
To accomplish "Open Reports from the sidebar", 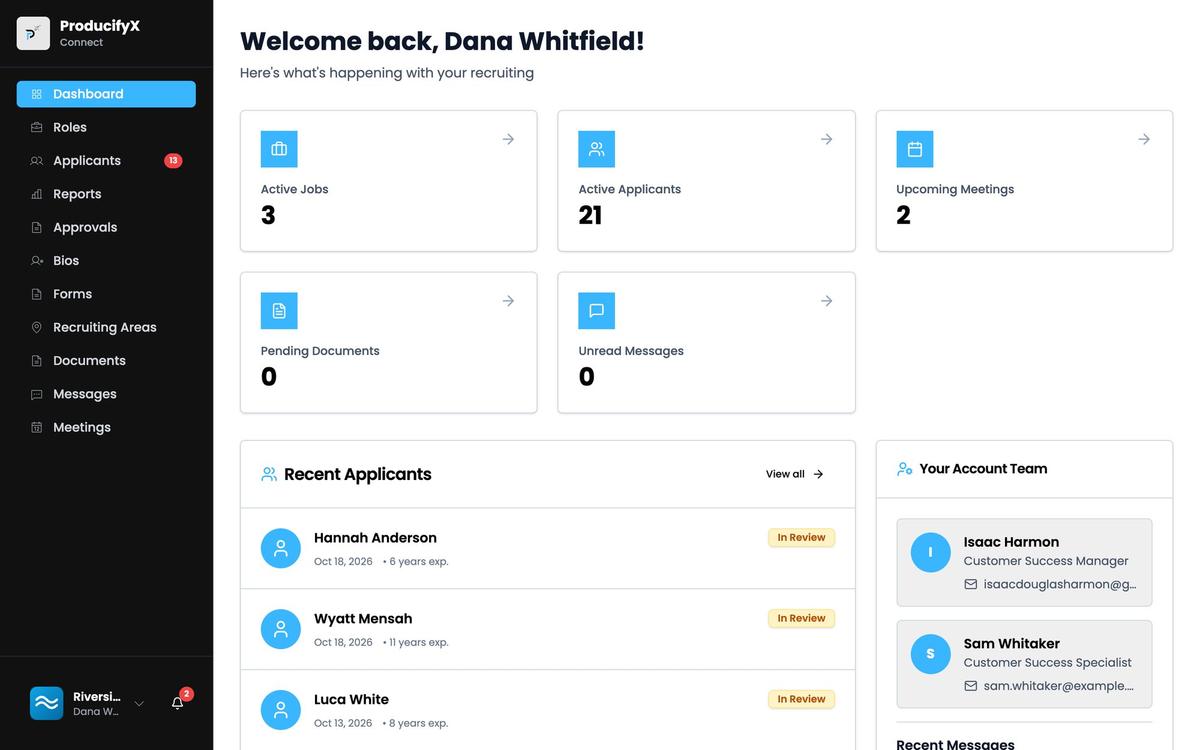I will coord(106,194).
